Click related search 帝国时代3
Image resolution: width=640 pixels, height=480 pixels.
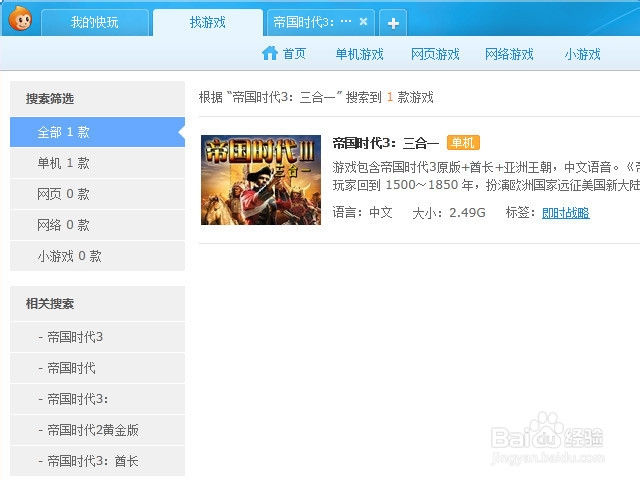click(x=98, y=337)
